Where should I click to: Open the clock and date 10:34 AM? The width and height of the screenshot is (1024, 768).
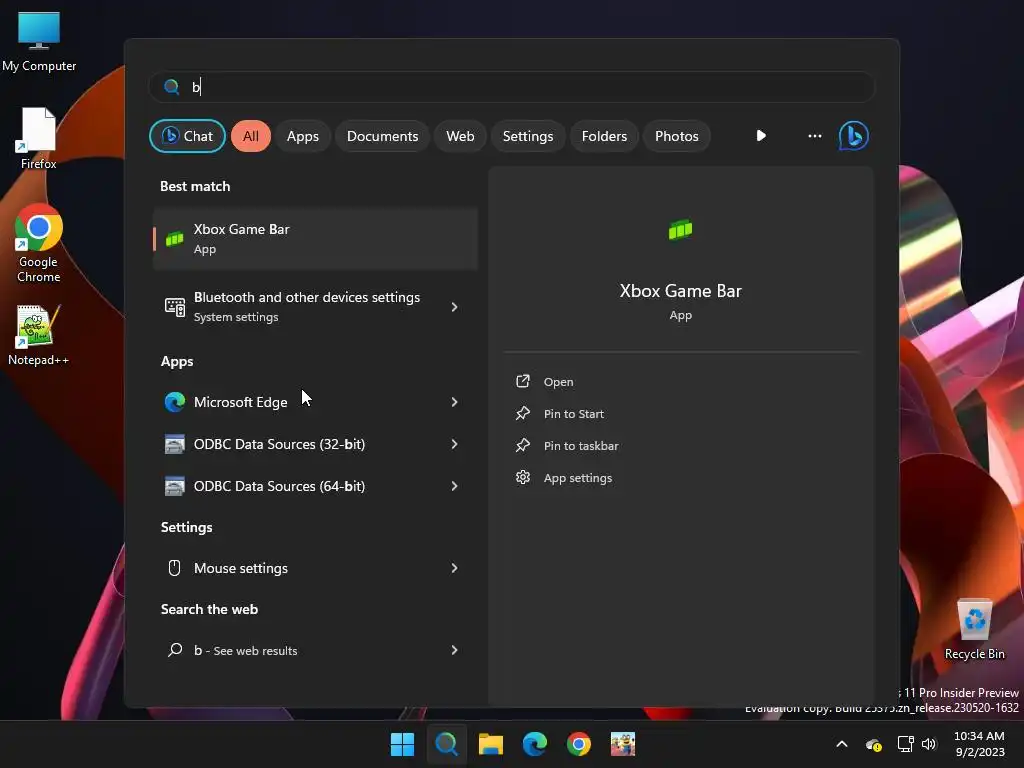click(980, 744)
